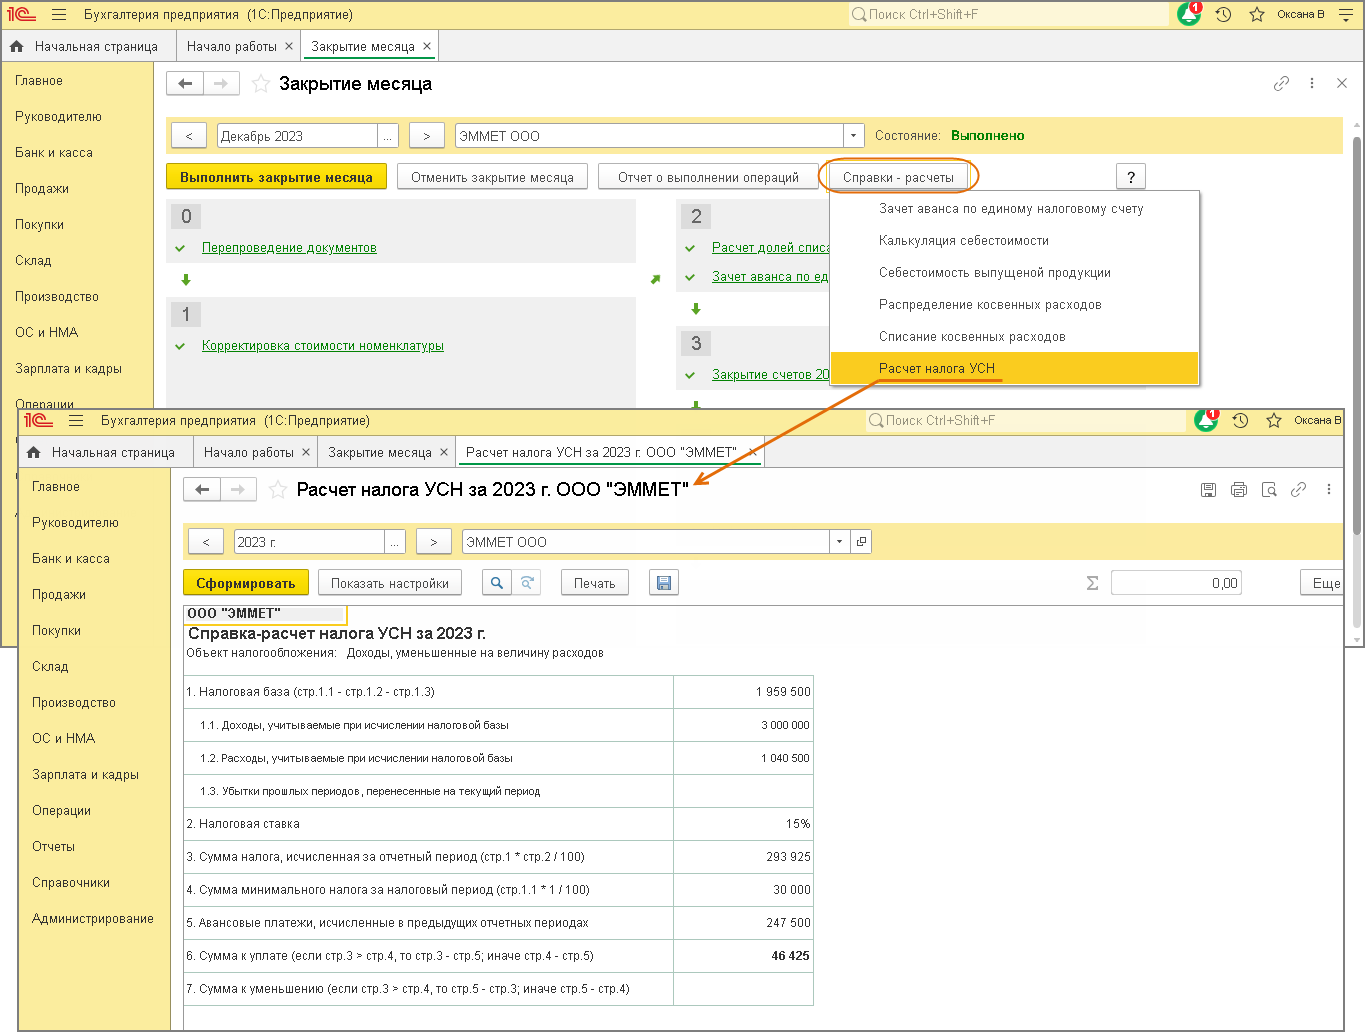Open period chooser dots next to Декабрь 2023
This screenshot has width=1365, height=1035.
(387, 136)
